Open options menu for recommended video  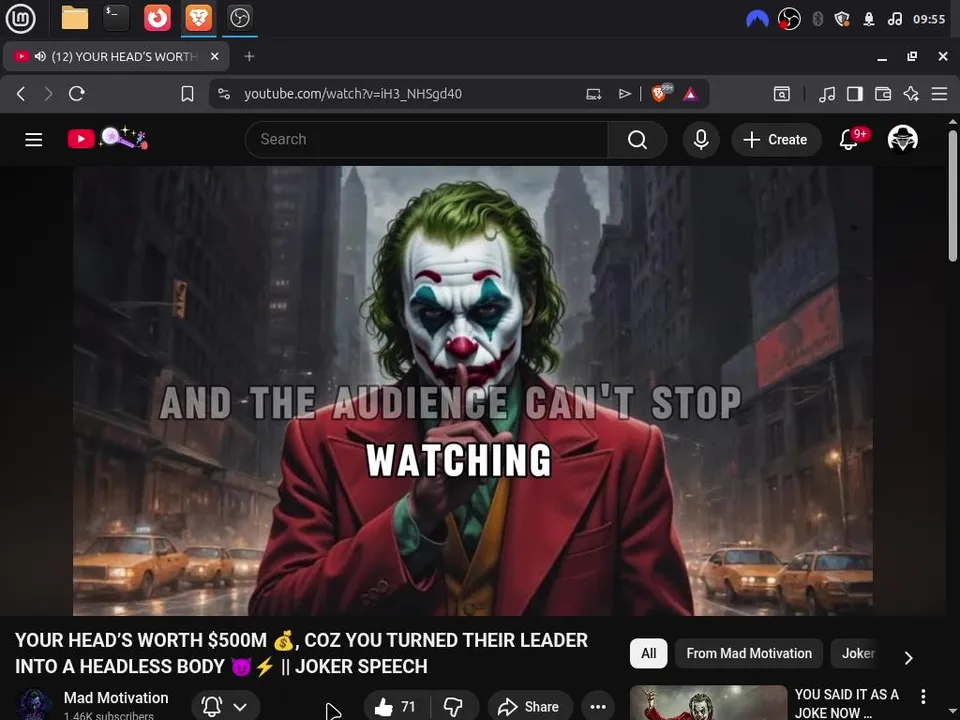(x=923, y=696)
